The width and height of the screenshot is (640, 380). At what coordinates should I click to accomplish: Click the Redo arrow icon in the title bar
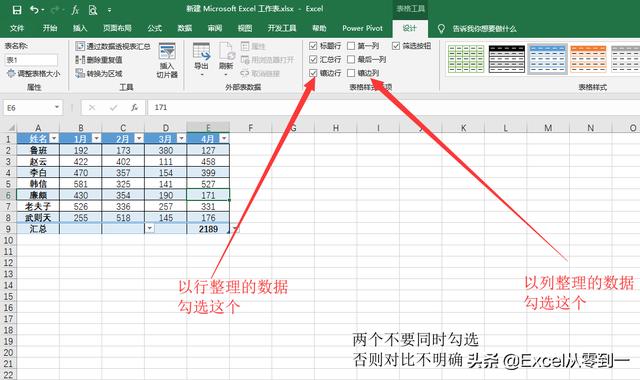pyautogui.click(x=55, y=9)
